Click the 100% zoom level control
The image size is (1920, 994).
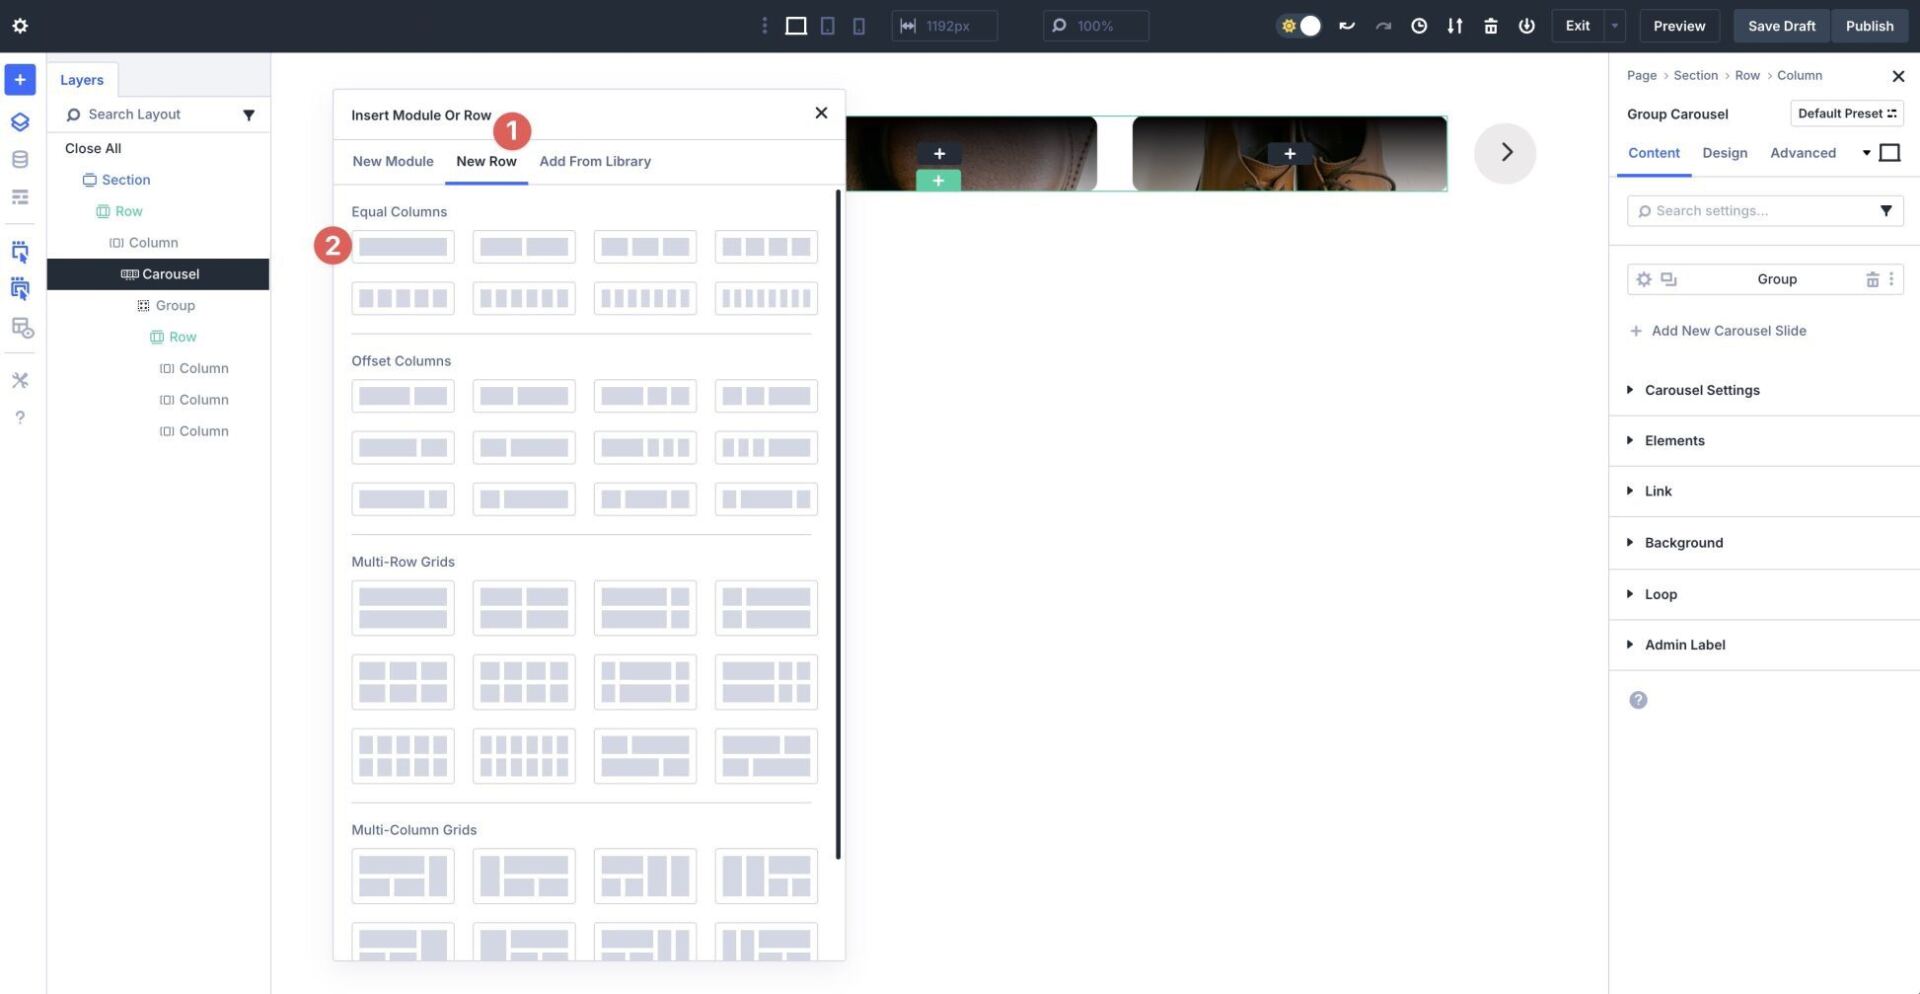click(x=1095, y=26)
